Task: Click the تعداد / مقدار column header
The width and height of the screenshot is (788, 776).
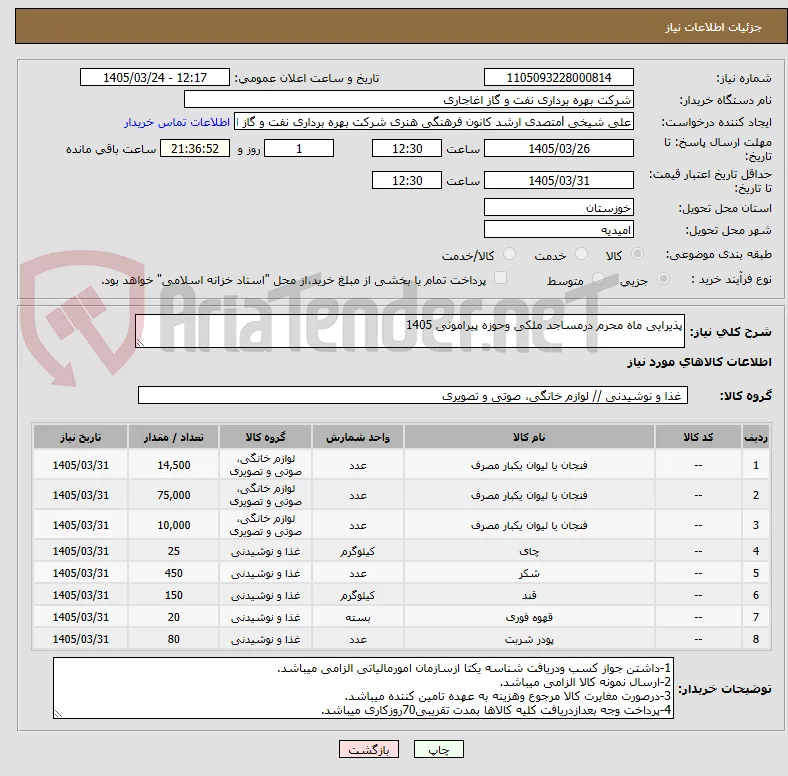Action: click(173, 437)
